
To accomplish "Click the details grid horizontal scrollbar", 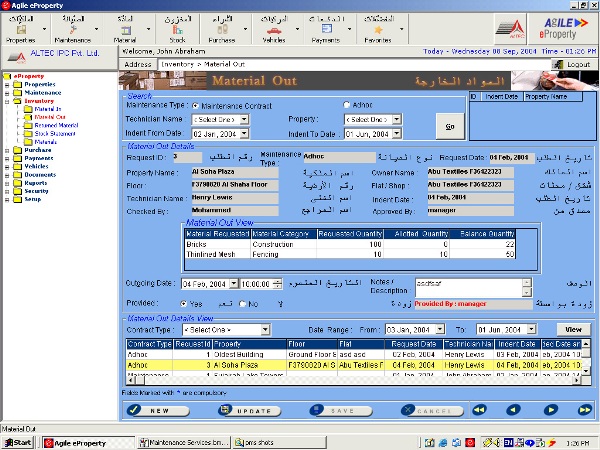I will click(353, 380).
